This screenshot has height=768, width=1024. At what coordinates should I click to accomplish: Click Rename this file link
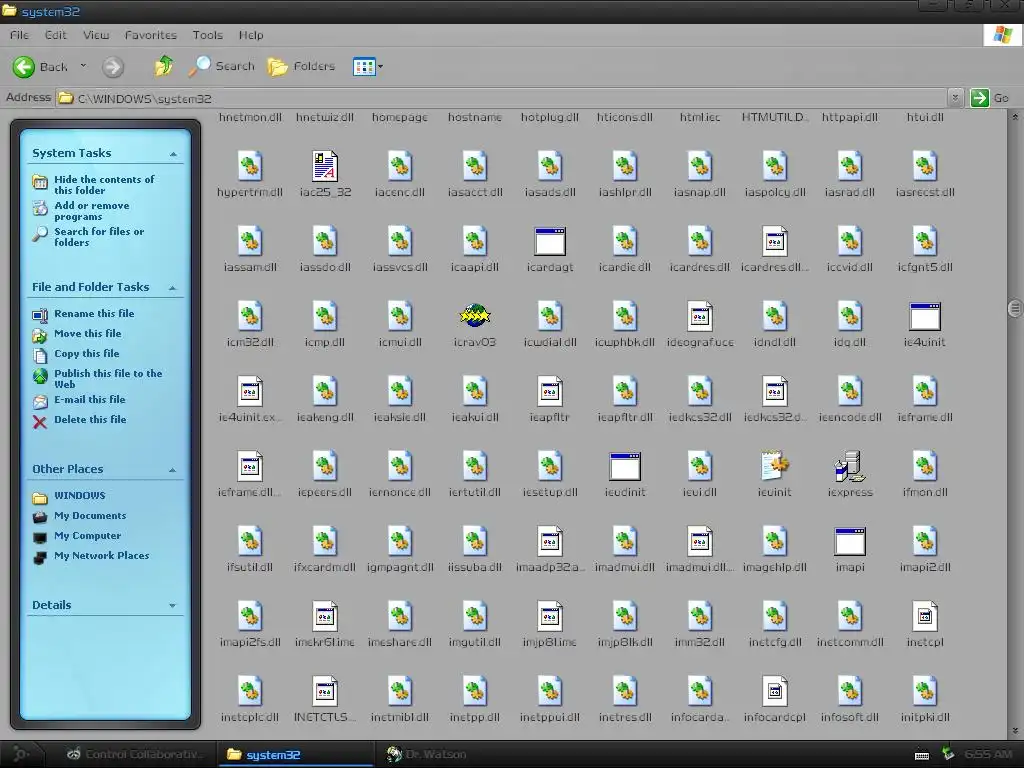pos(94,313)
